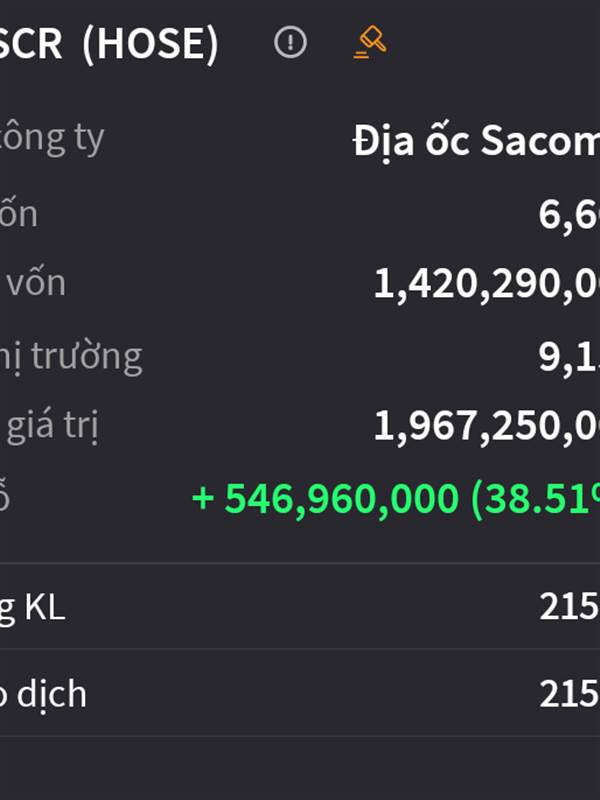Tap the orange gavel auction icon
Screen dimensions: 600x800
[x=370, y=42]
